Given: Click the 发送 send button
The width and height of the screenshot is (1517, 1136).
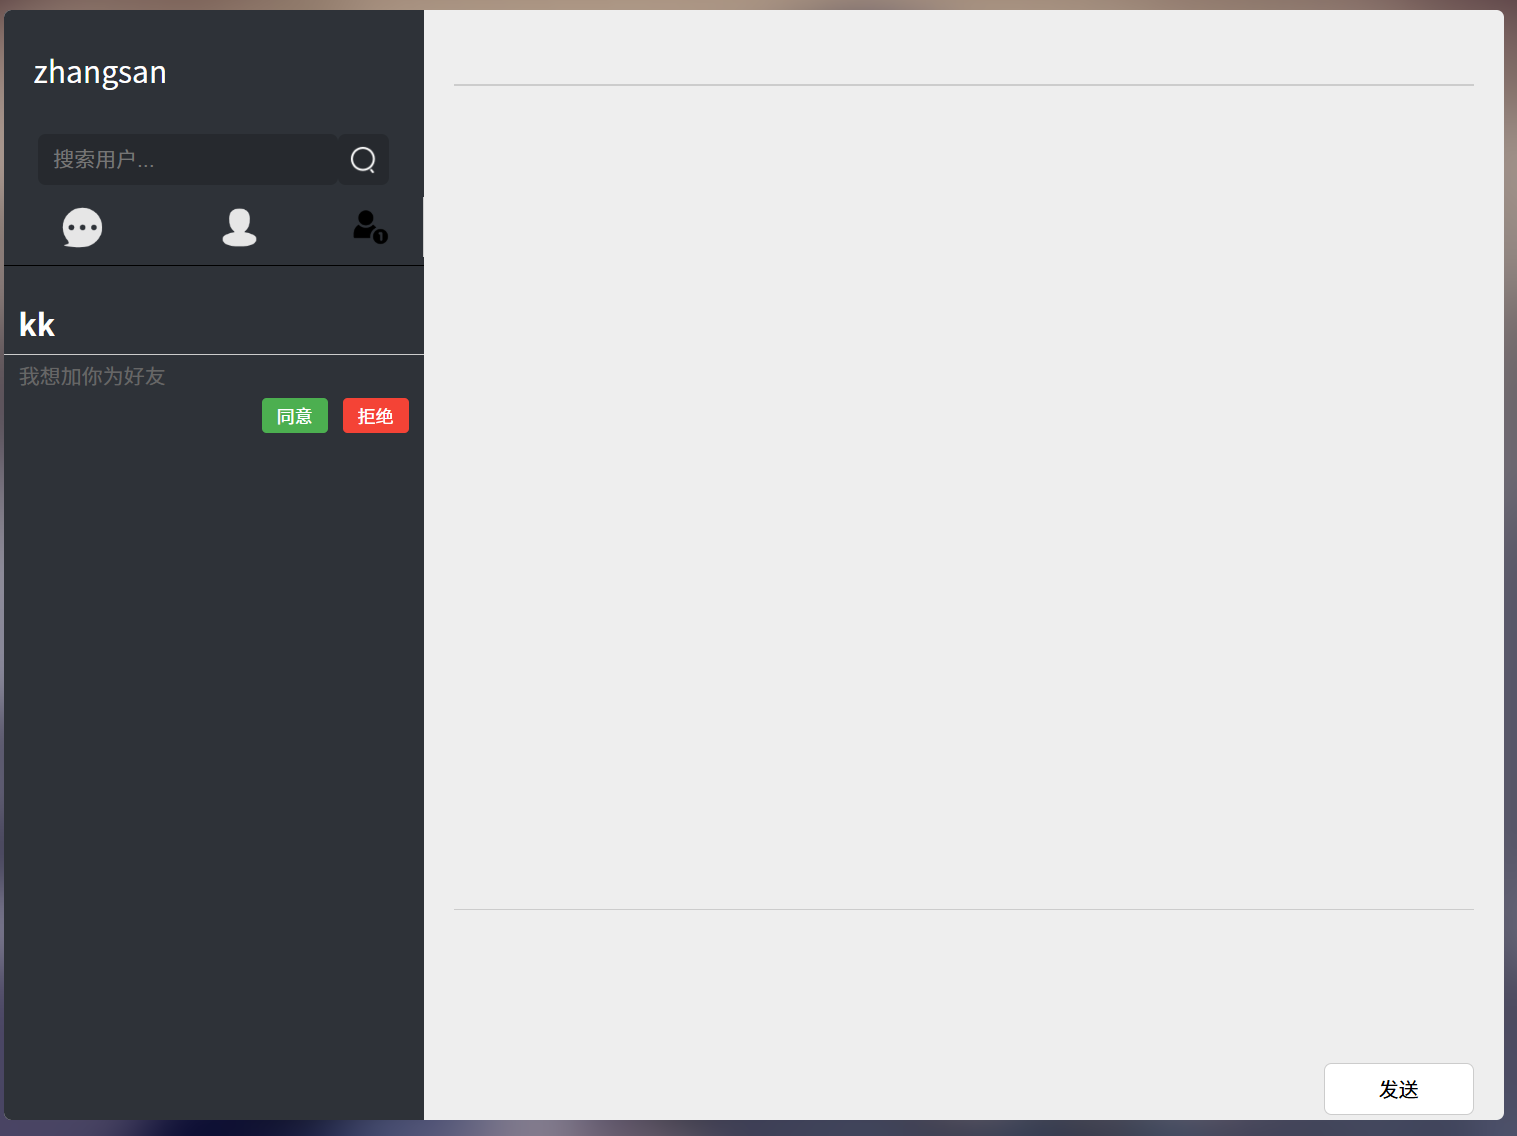Looking at the screenshot, I should (1399, 1089).
